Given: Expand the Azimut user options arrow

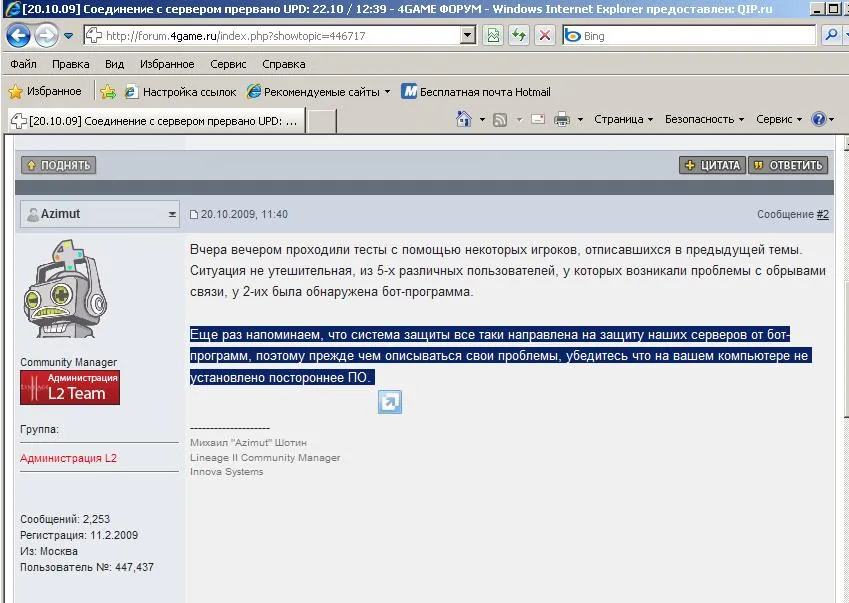Looking at the screenshot, I should point(172,215).
